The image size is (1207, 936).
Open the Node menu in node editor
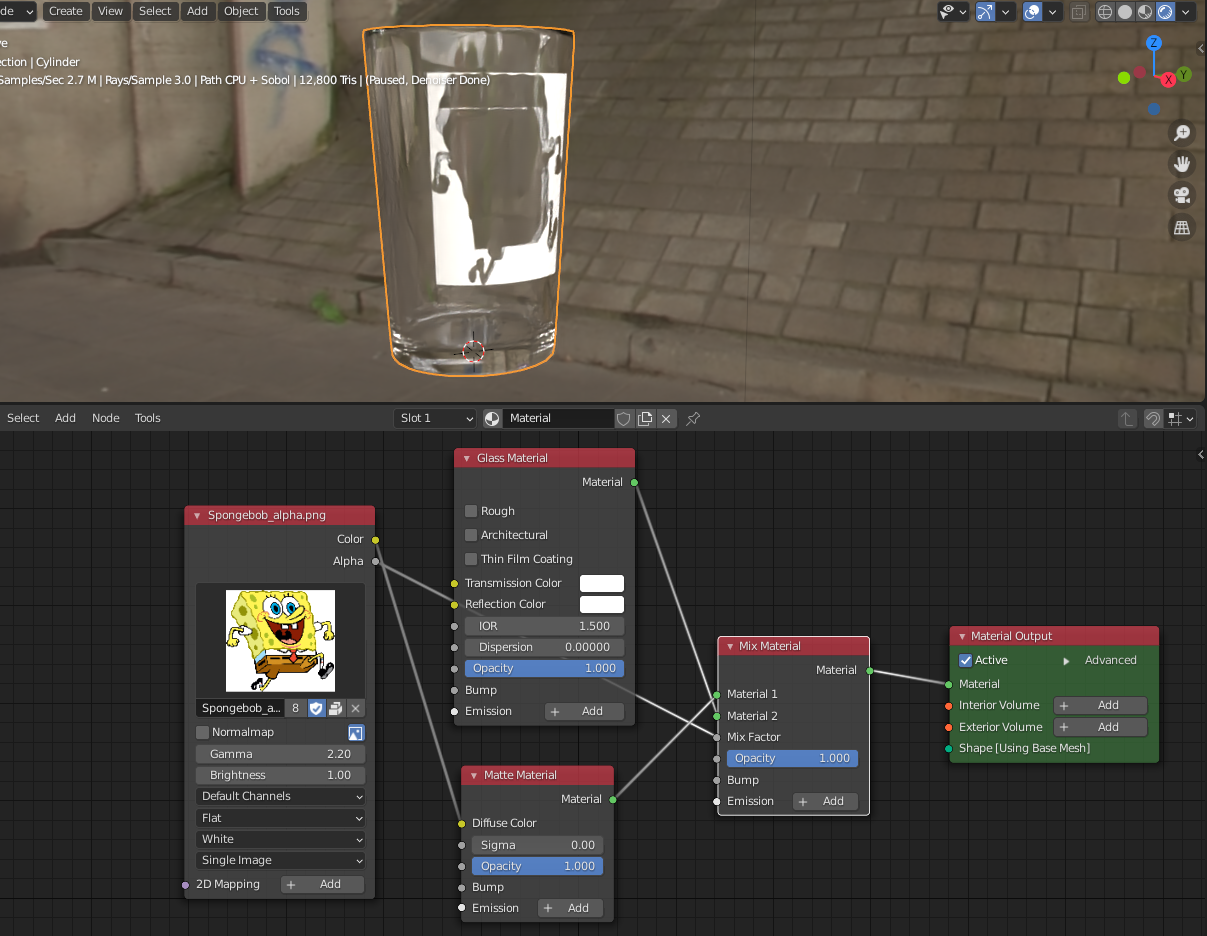(105, 418)
